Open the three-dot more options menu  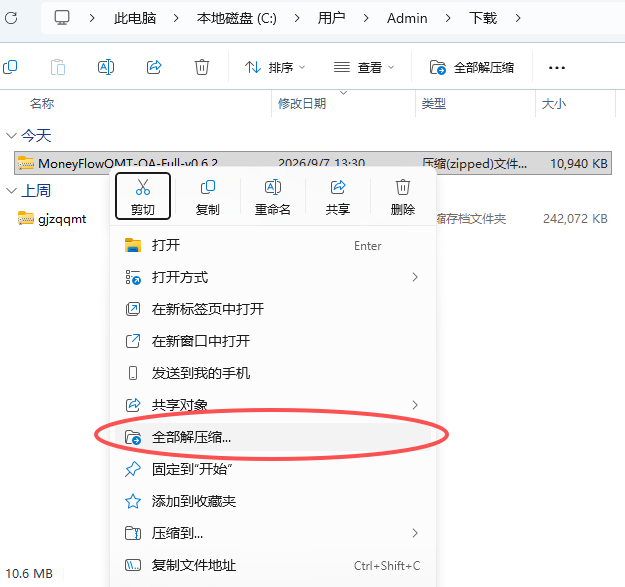pos(556,68)
